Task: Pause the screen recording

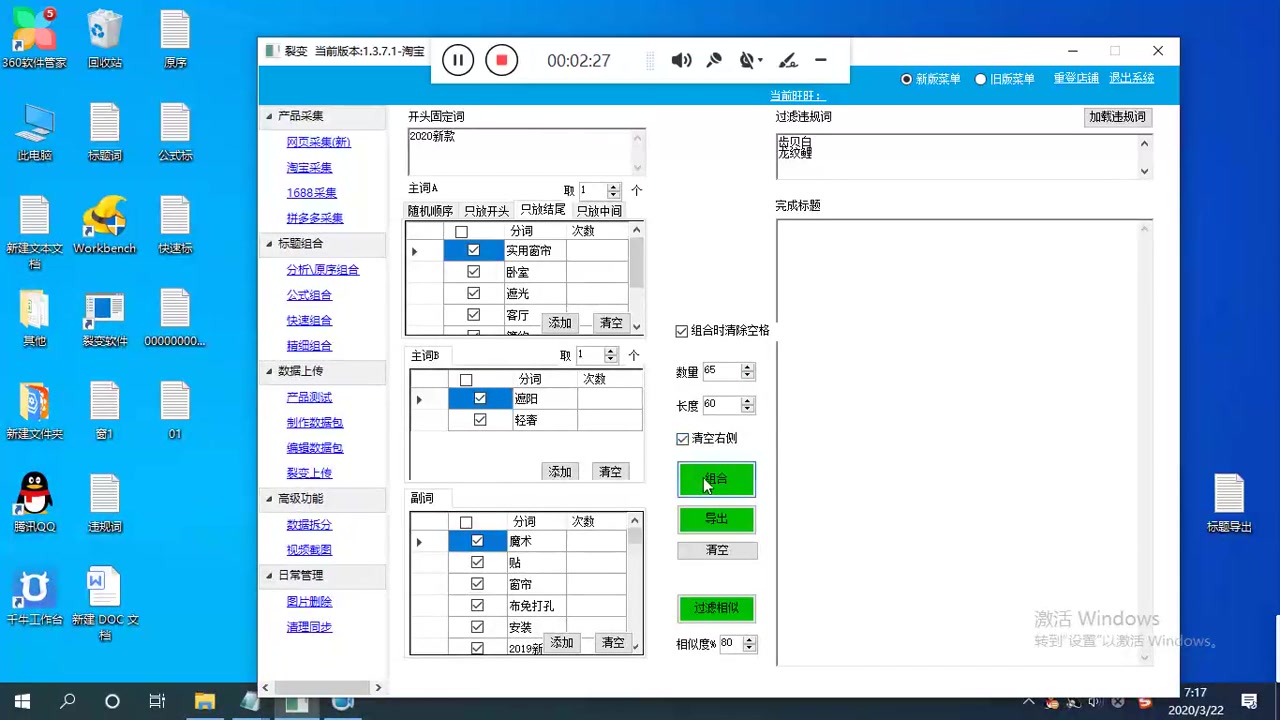Action: [458, 60]
